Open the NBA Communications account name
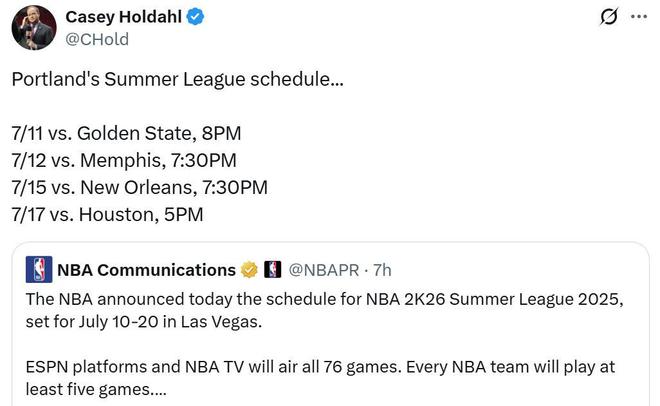The height and width of the screenshot is (406, 660). (146, 270)
